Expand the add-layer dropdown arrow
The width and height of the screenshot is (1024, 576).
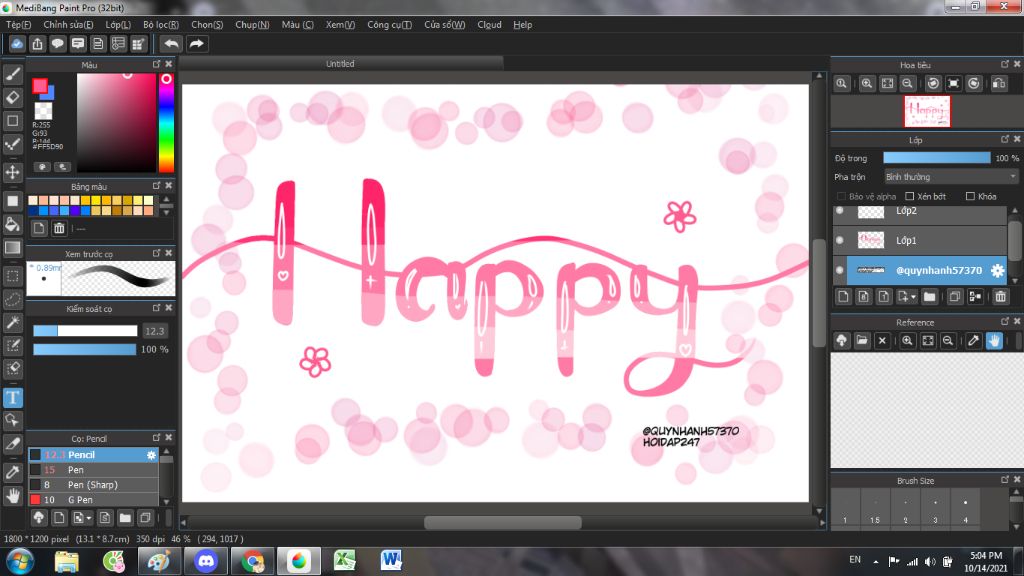(914, 297)
